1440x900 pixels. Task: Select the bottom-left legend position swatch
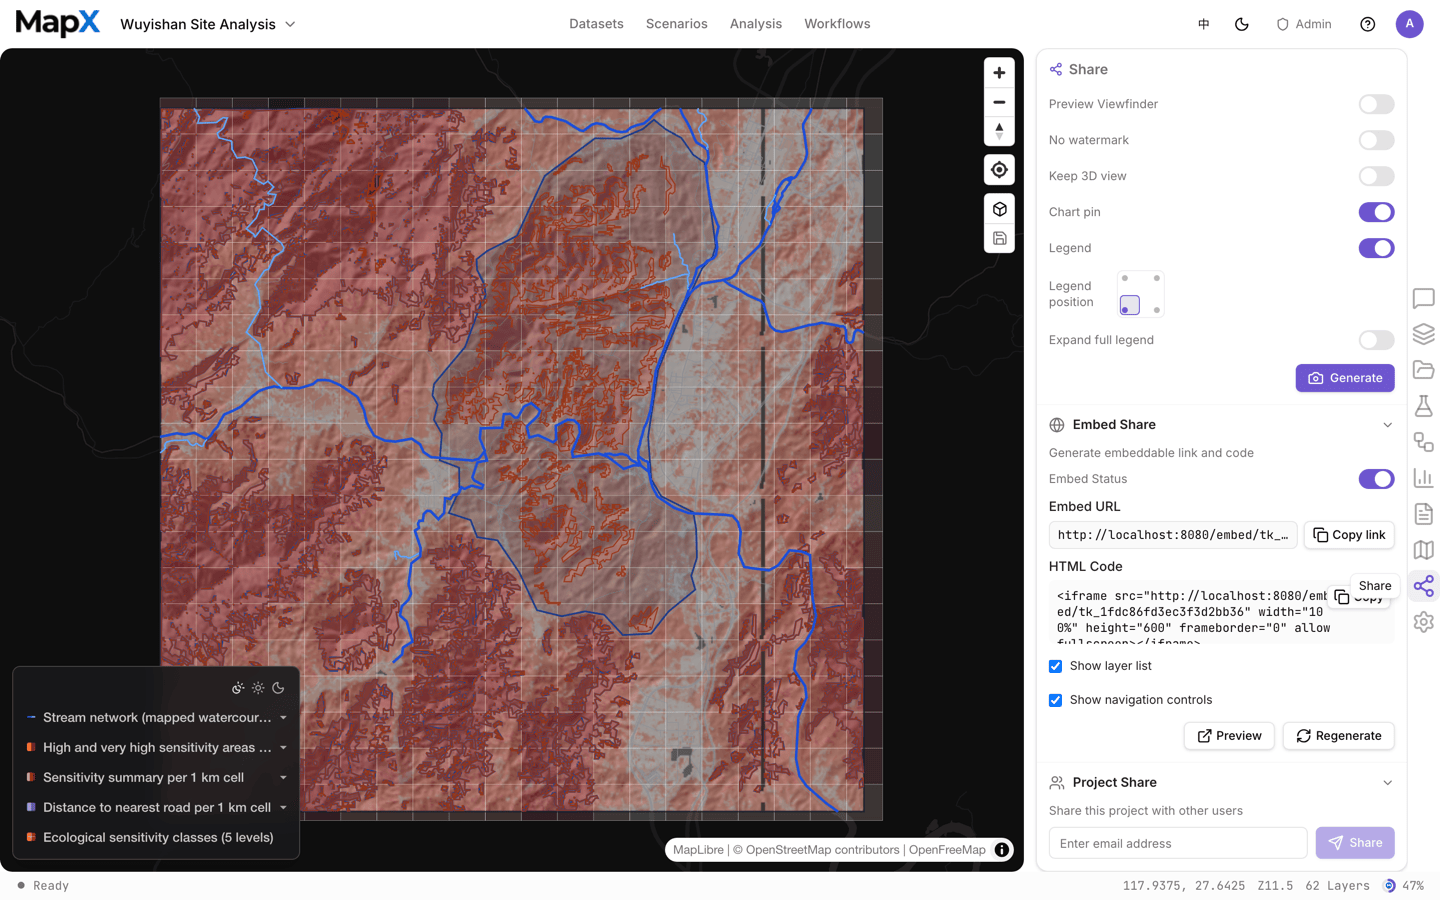(1130, 306)
